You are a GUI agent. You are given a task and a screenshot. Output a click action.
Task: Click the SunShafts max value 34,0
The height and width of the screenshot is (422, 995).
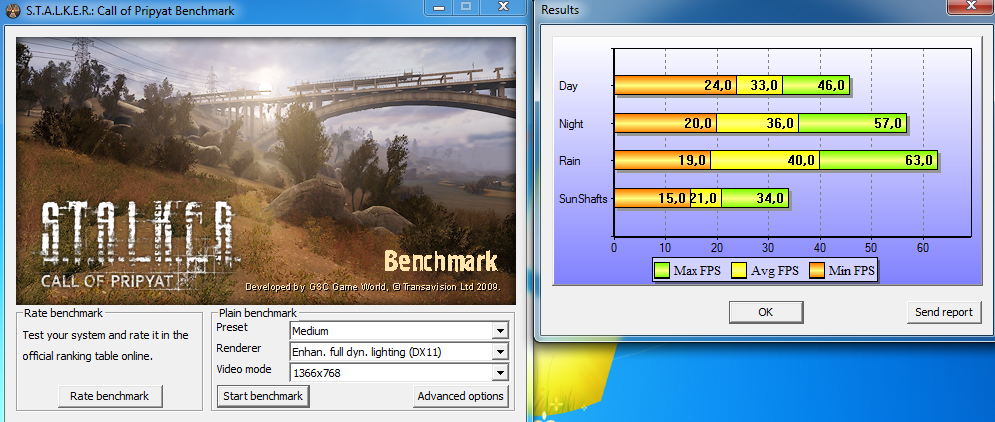(x=770, y=199)
